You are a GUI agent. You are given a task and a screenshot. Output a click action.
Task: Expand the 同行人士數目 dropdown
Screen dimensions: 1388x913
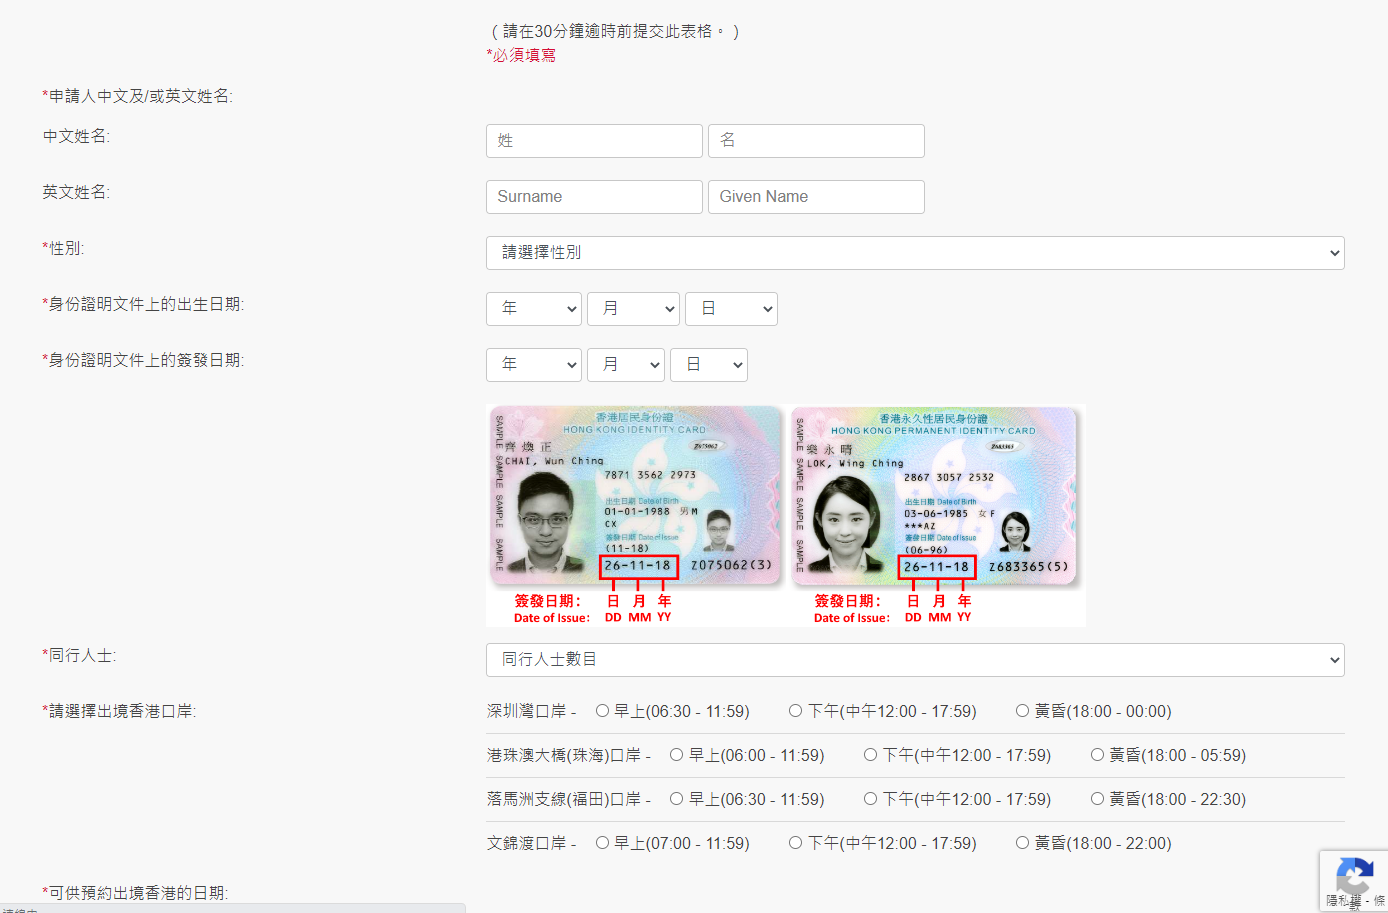tap(914, 660)
